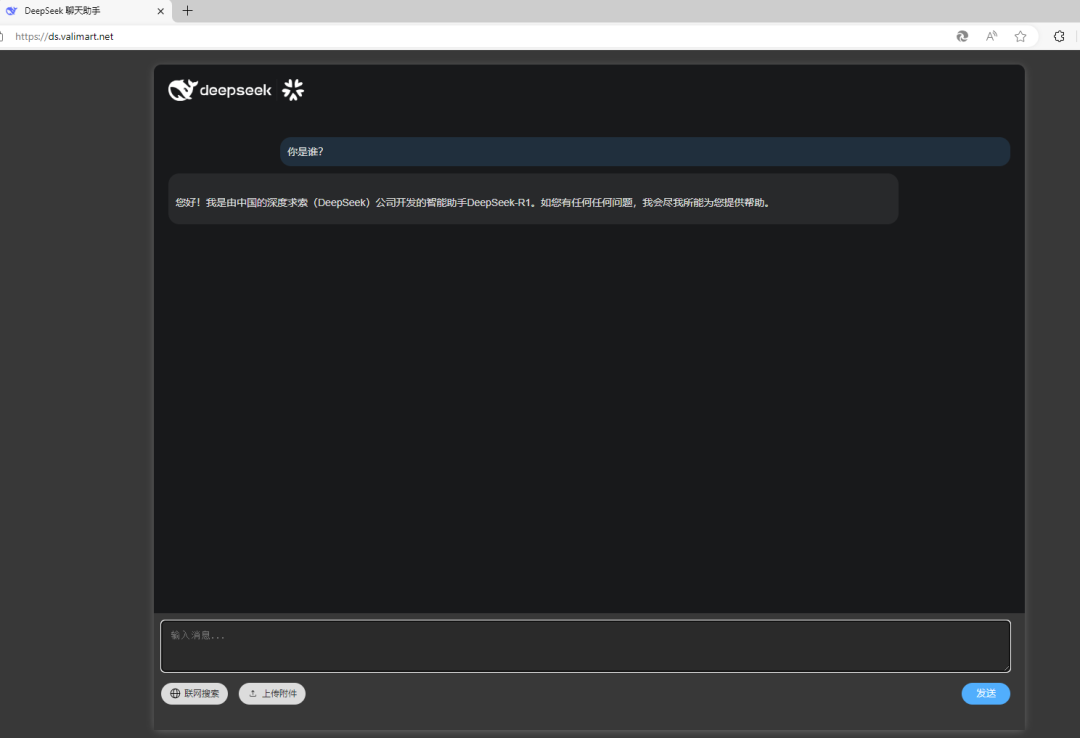Select the DeepSeek 聊天助手 browser tab
The image size is (1080, 738).
point(85,11)
